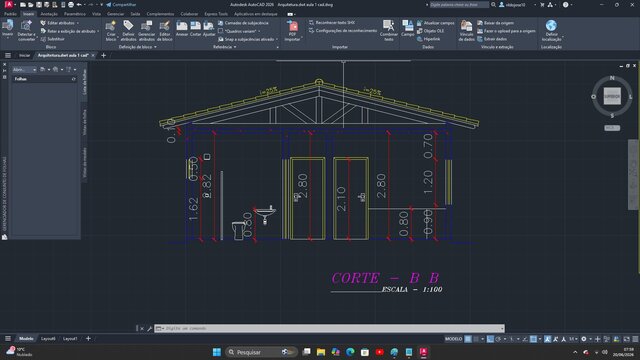Viewport: 640px width, 360px height.
Task: Open the AutoCAD application menu logo
Action: tap(8, 4)
